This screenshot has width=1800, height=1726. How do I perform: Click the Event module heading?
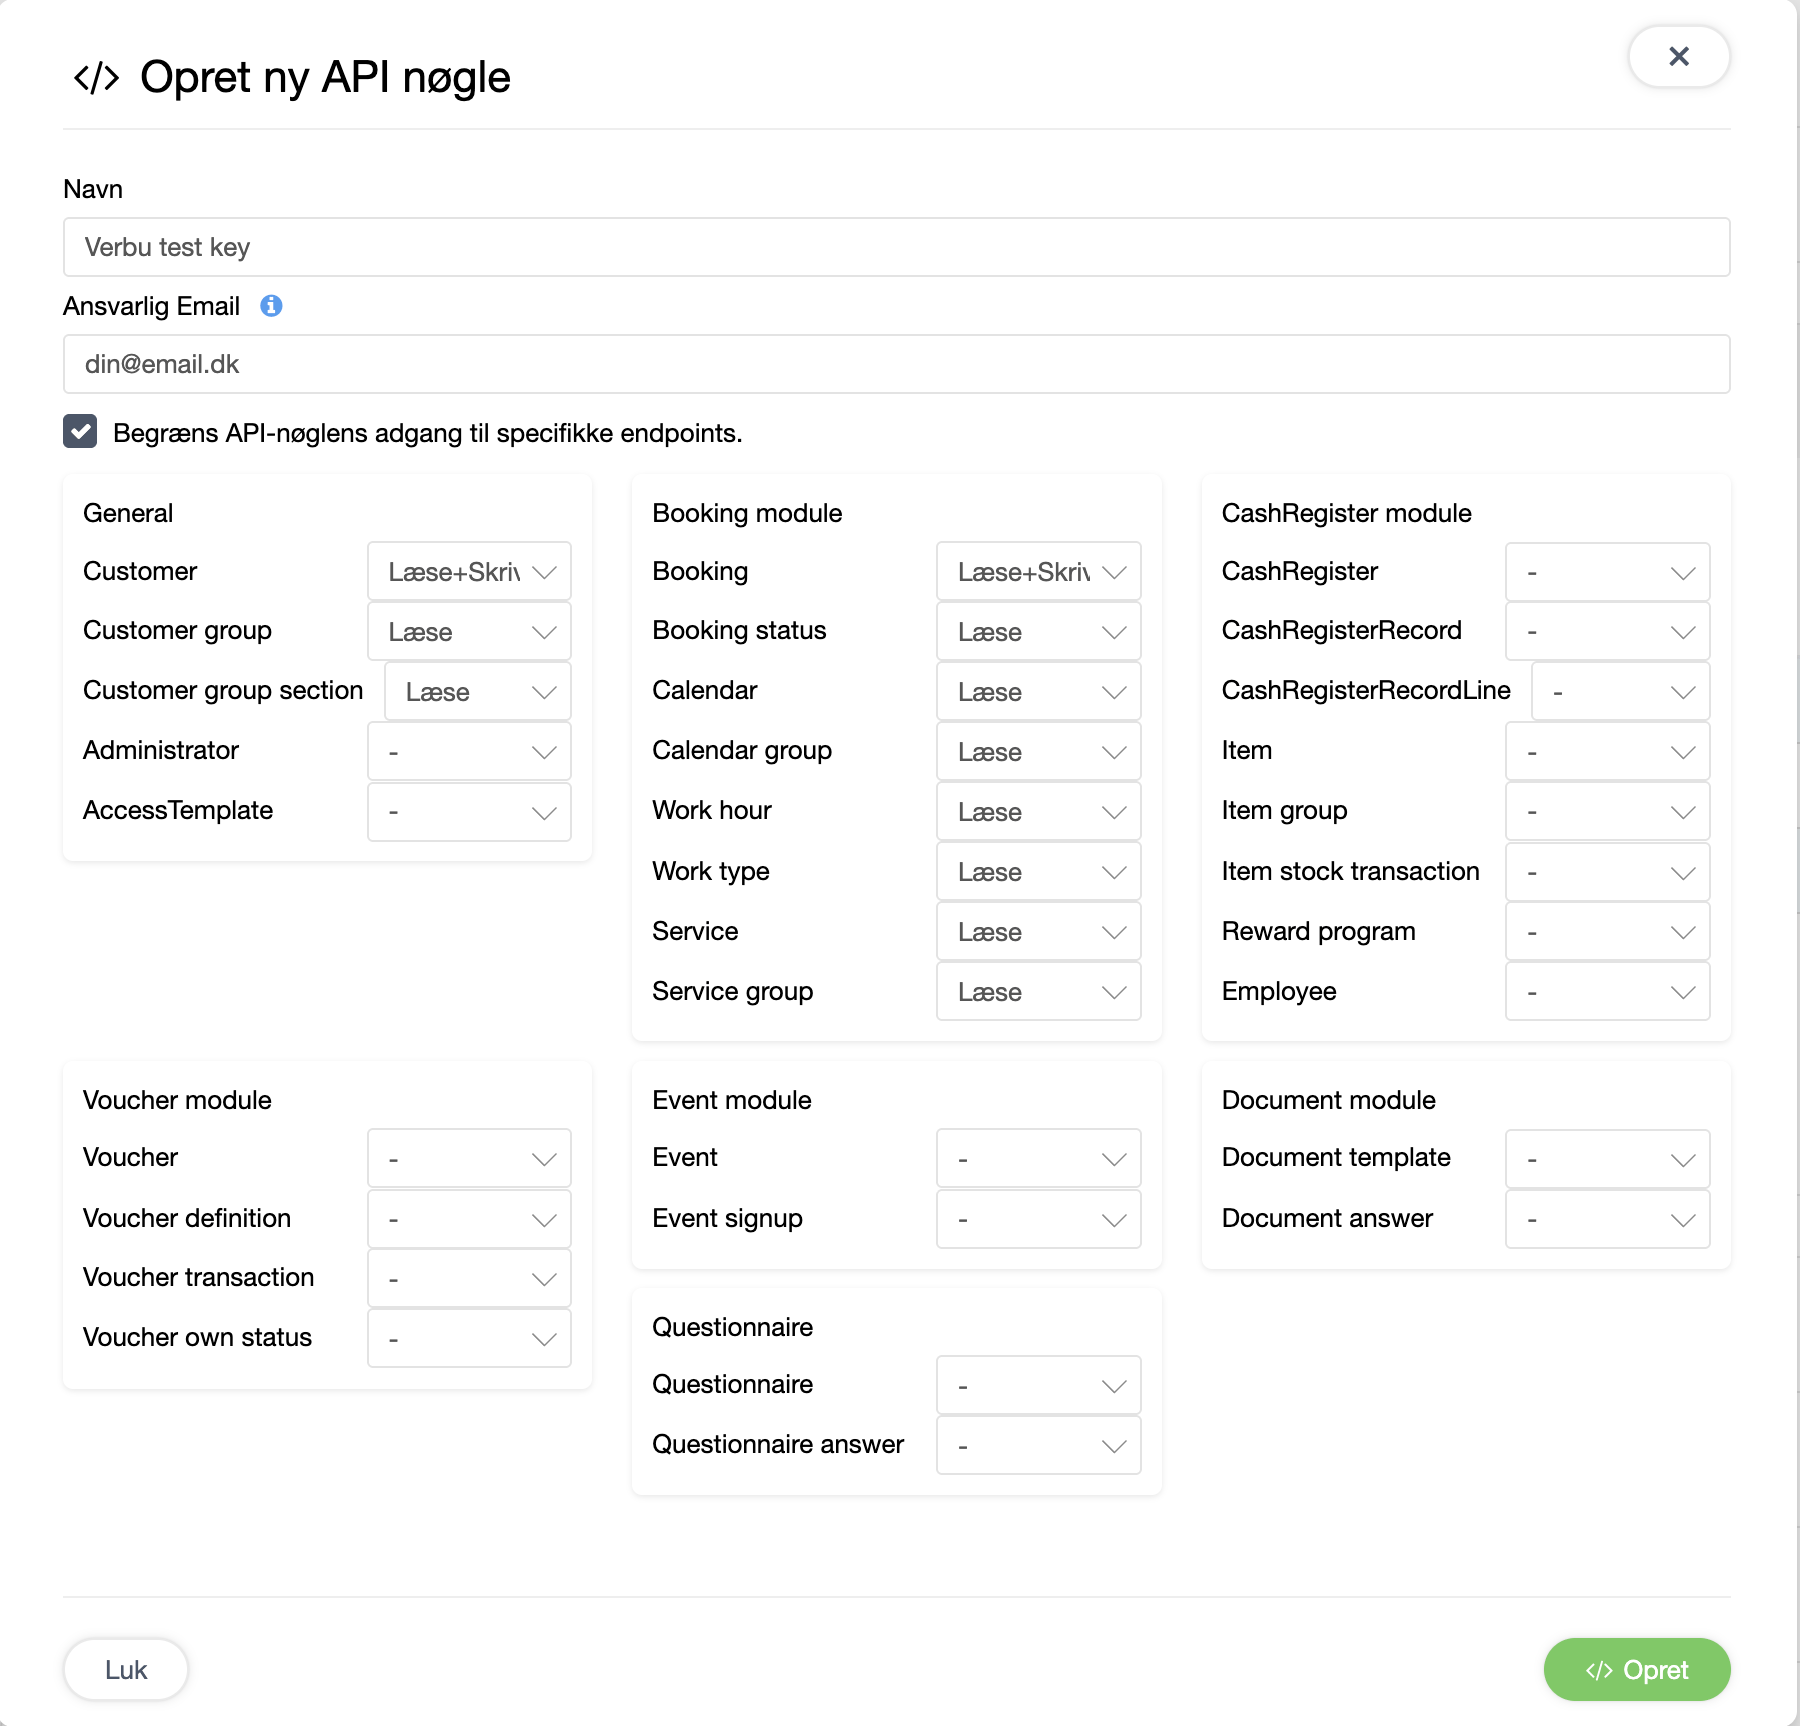(731, 1100)
